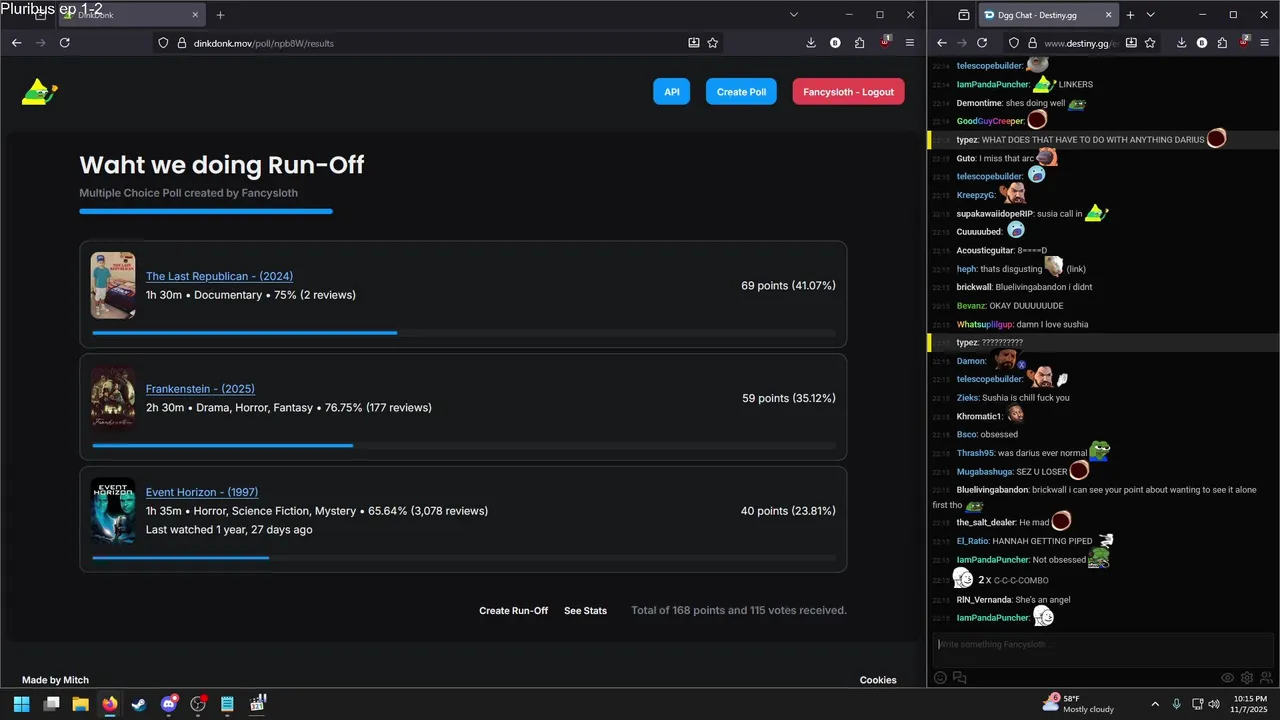Open the chat user list icon
This screenshot has height=720, width=1280.
(1266, 677)
